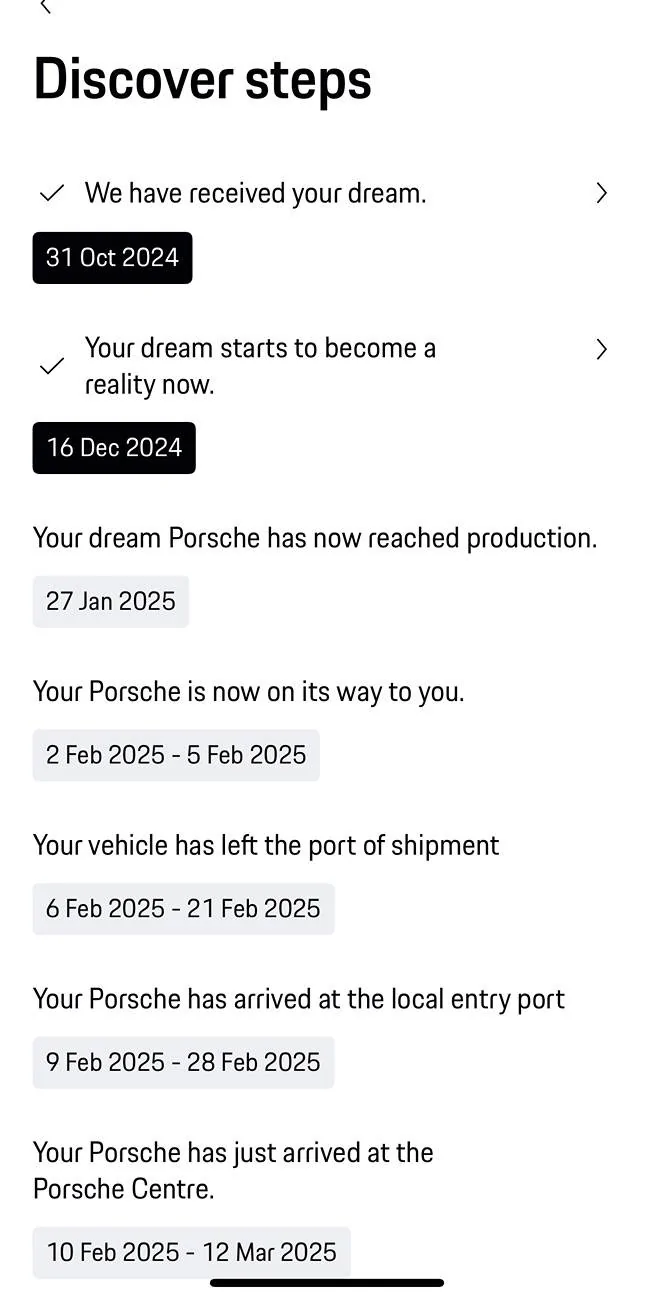Tap the home indicator bar at bottom
Viewport: 654px width, 1300px height.
pos(327,1281)
